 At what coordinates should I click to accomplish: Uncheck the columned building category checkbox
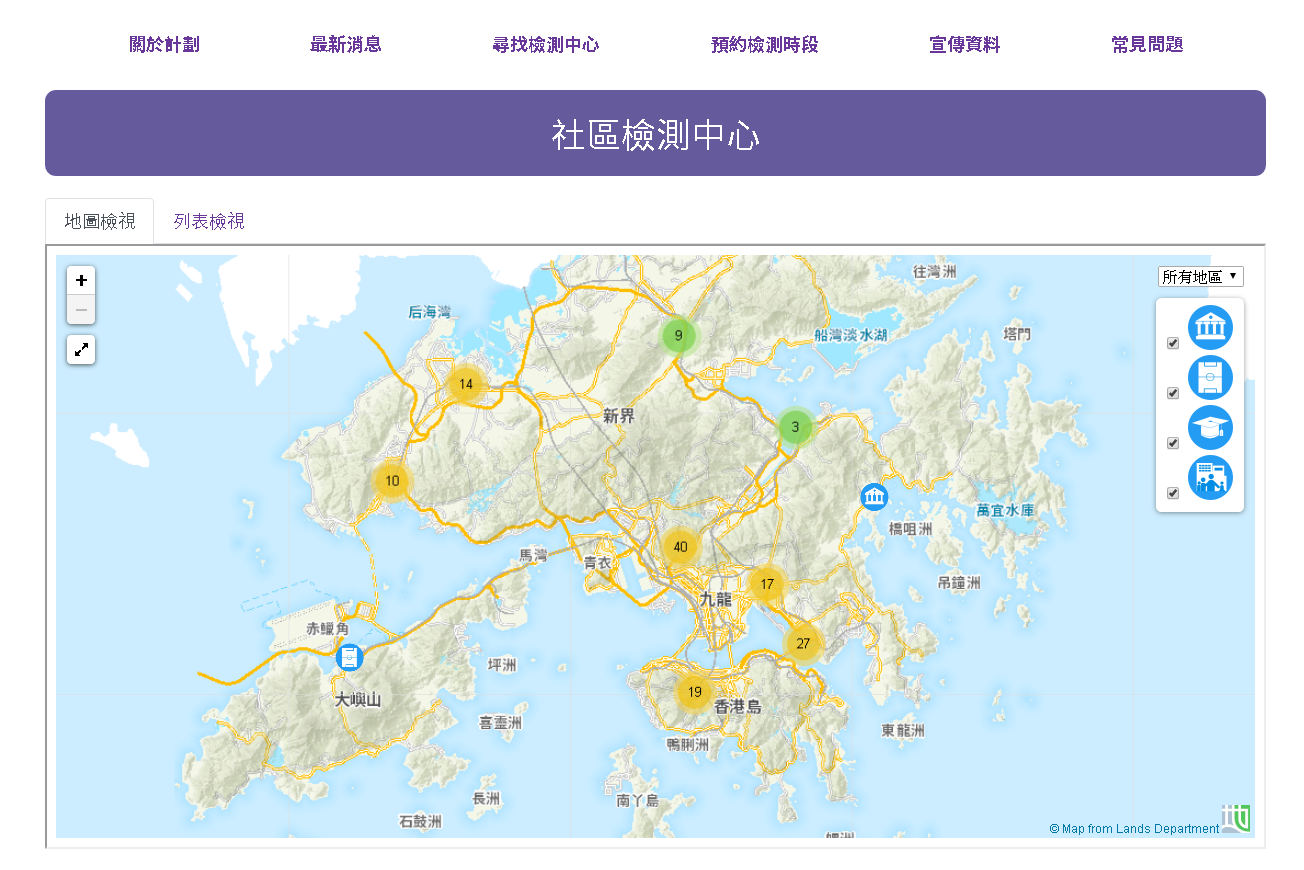pyautogui.click(x=1173, y=343)
